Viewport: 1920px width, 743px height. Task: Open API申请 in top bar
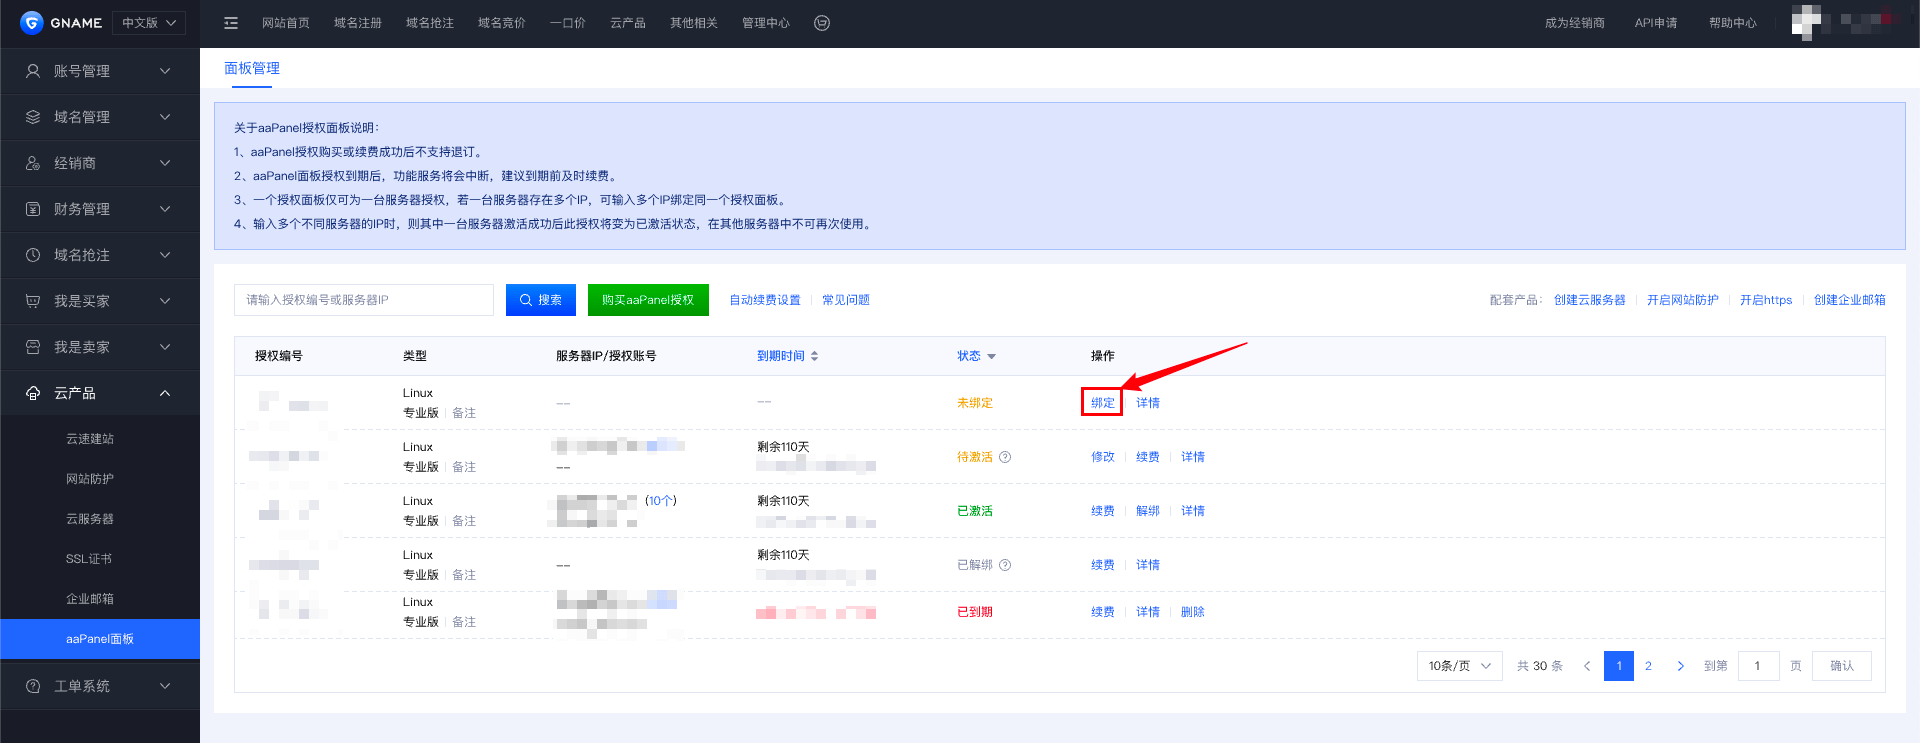point(1656,23)
